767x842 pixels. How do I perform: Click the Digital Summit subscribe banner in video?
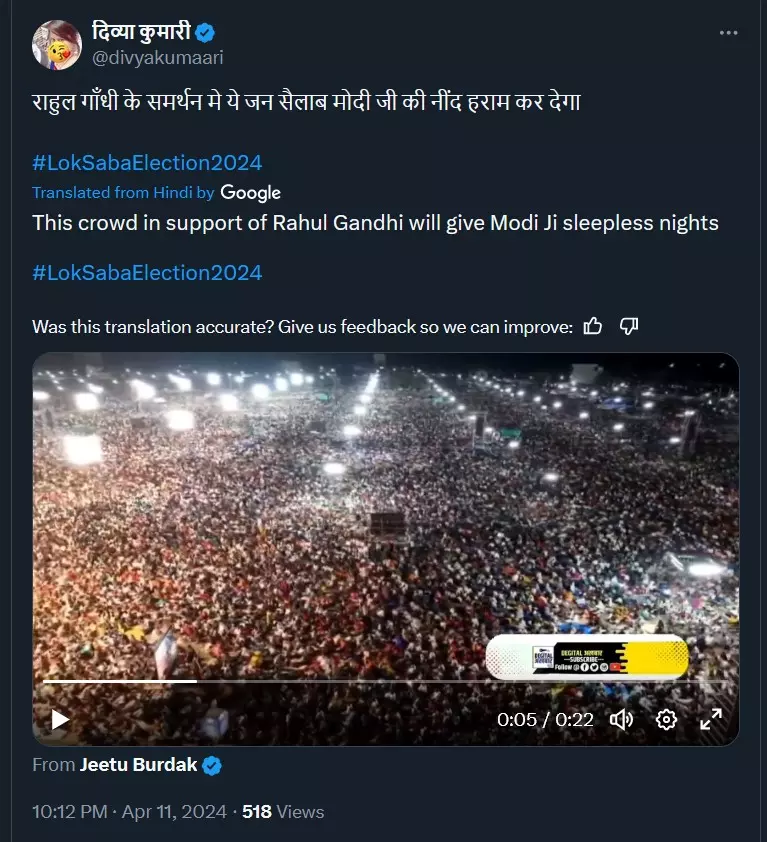tap(587, 658)
